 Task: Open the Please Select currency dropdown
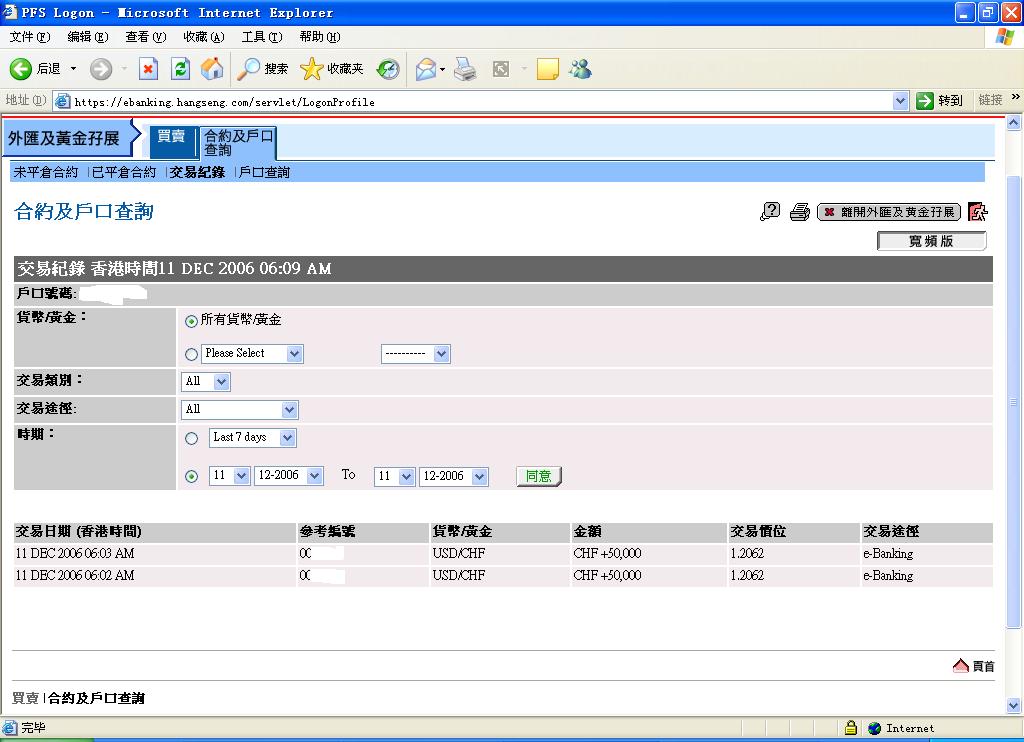tap(252, 353)
